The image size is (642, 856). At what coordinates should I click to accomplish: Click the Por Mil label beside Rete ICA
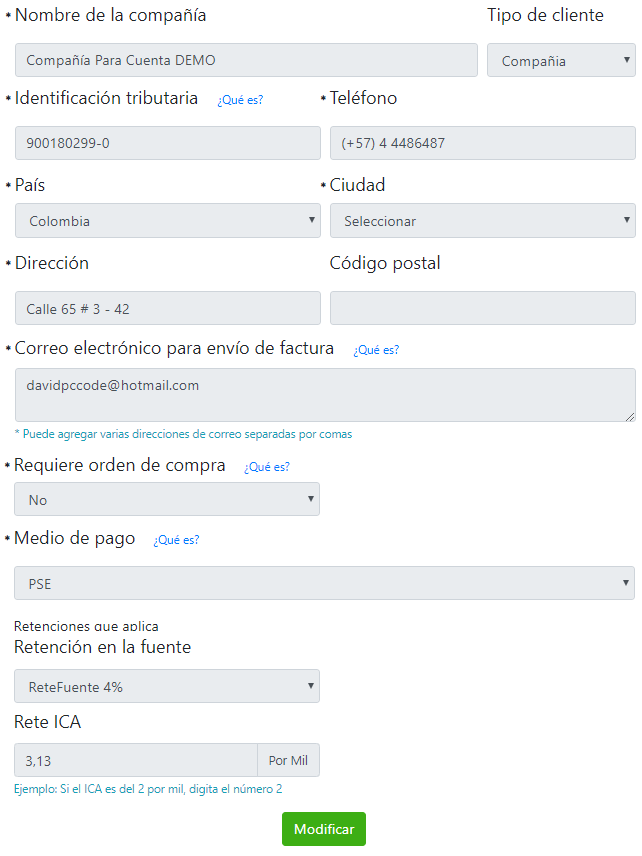point(288,760)
